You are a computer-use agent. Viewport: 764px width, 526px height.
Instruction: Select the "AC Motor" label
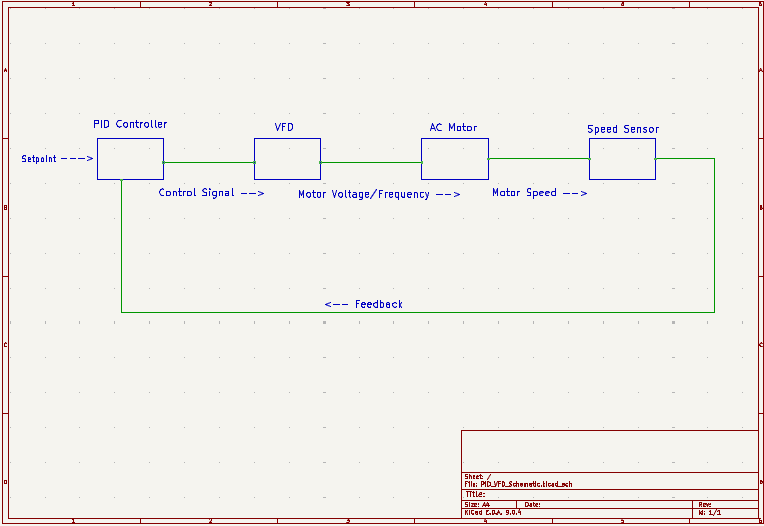point(453,128)
